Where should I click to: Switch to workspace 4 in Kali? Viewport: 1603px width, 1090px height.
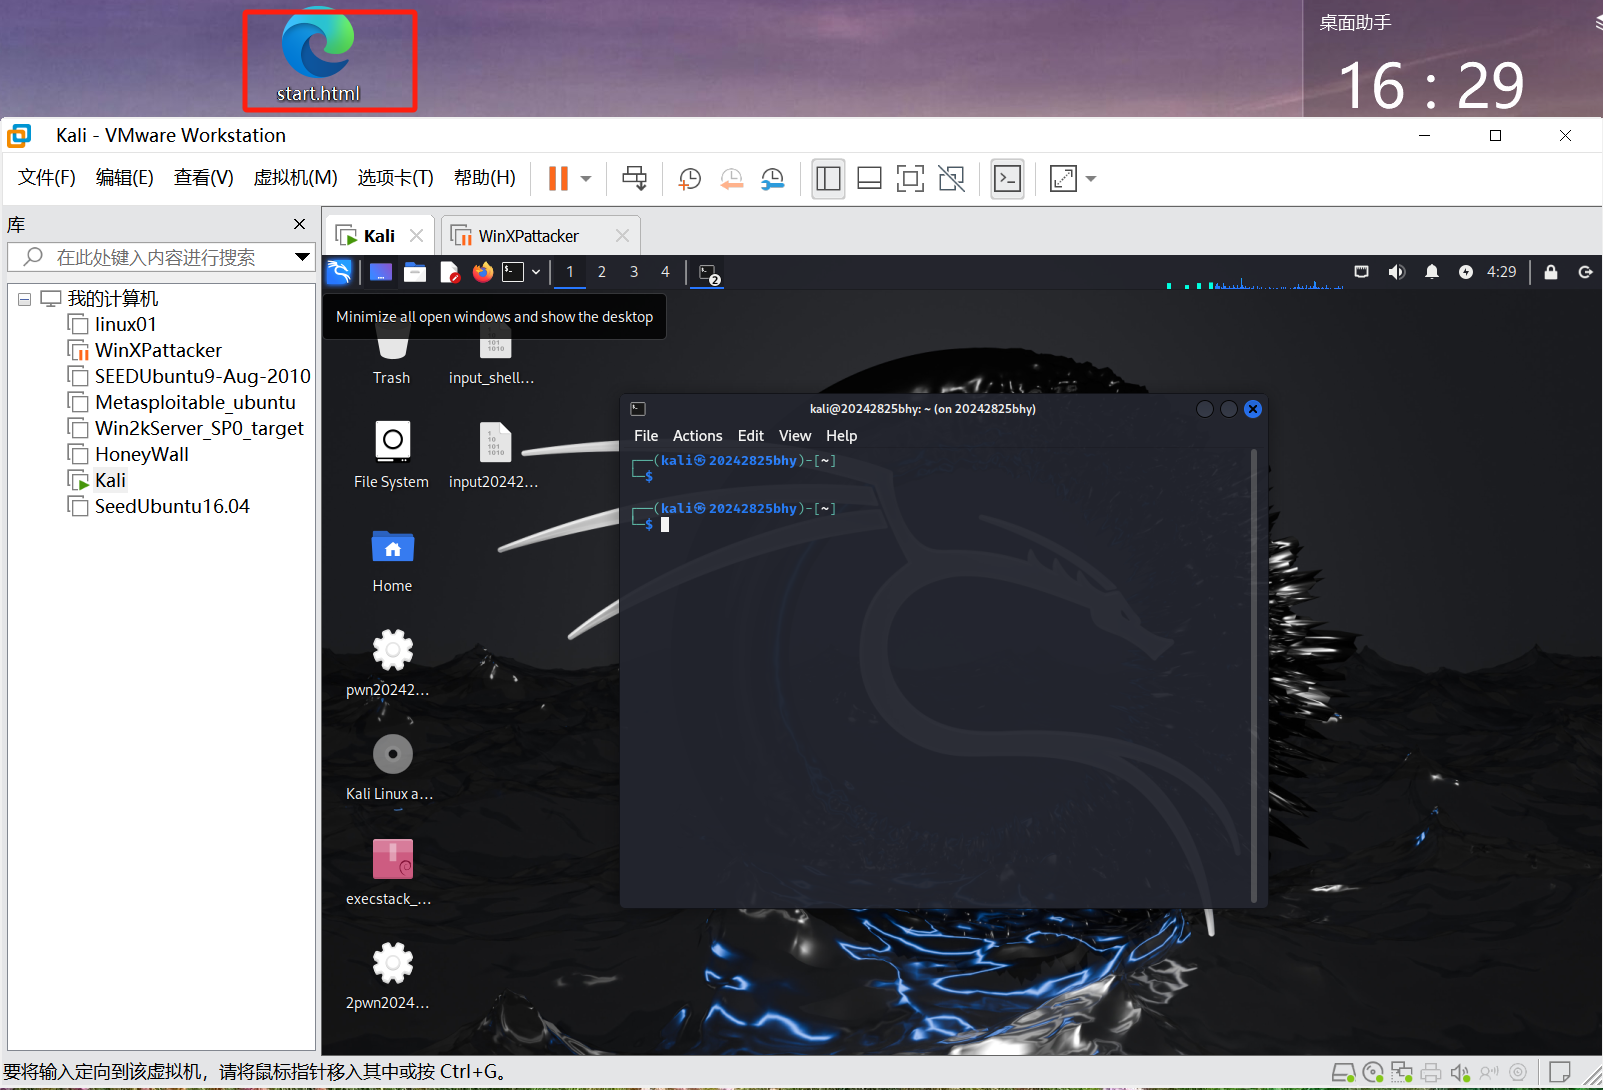click(x=665, y=272)
